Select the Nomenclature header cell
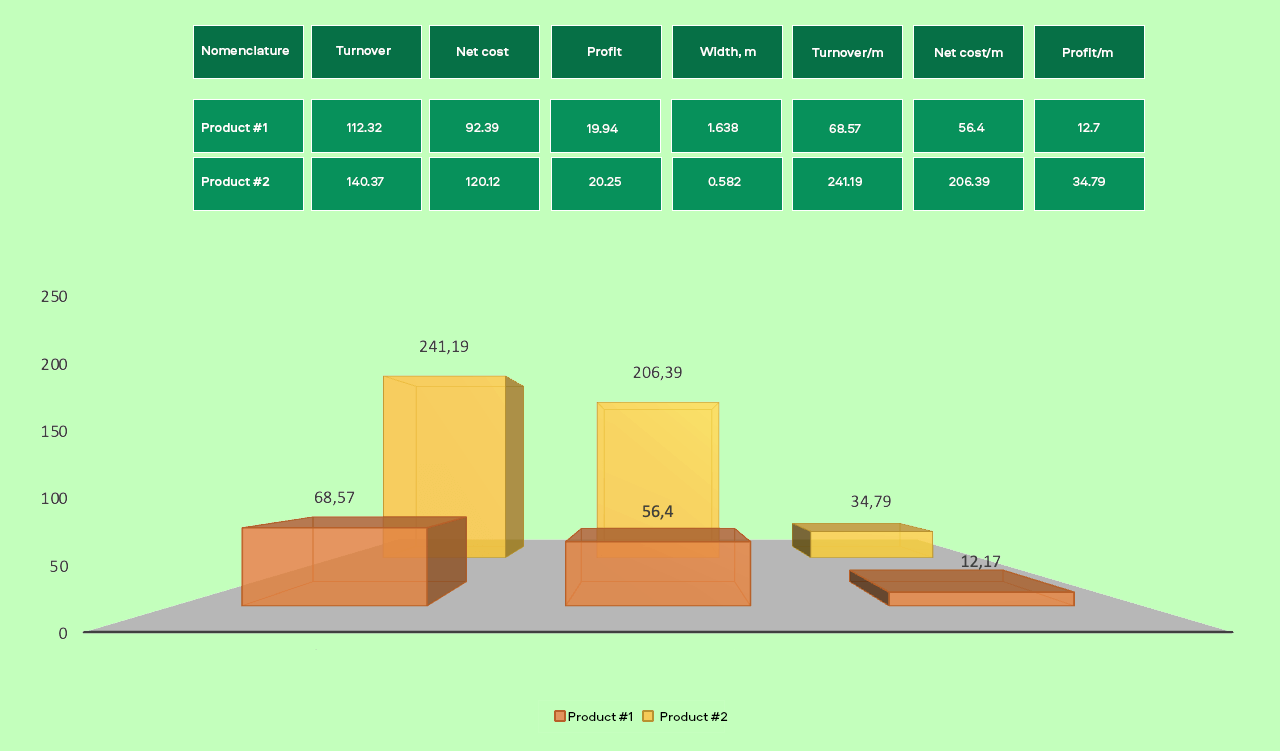The width and height of the screenshot is (1280, 751). click(248, 51)
